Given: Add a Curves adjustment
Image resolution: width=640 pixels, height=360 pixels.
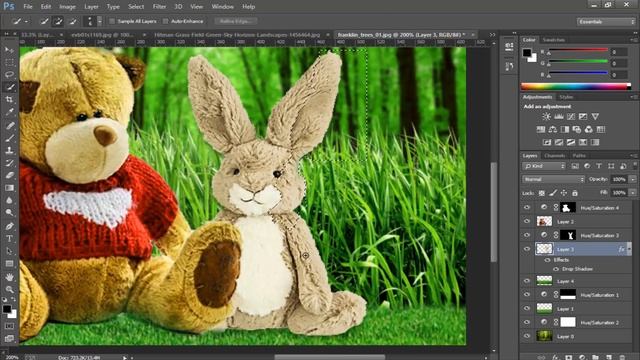Looking at the screenshot, I should click(x=571, y=117).
